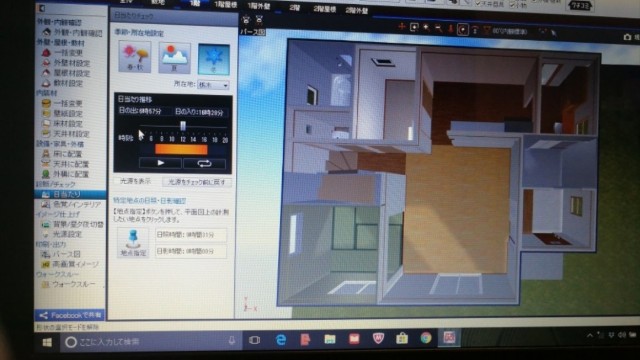This screenshot has height=360, width=640.
Task: Switch to the 2階 tab
Action: (x=295, y=8)
